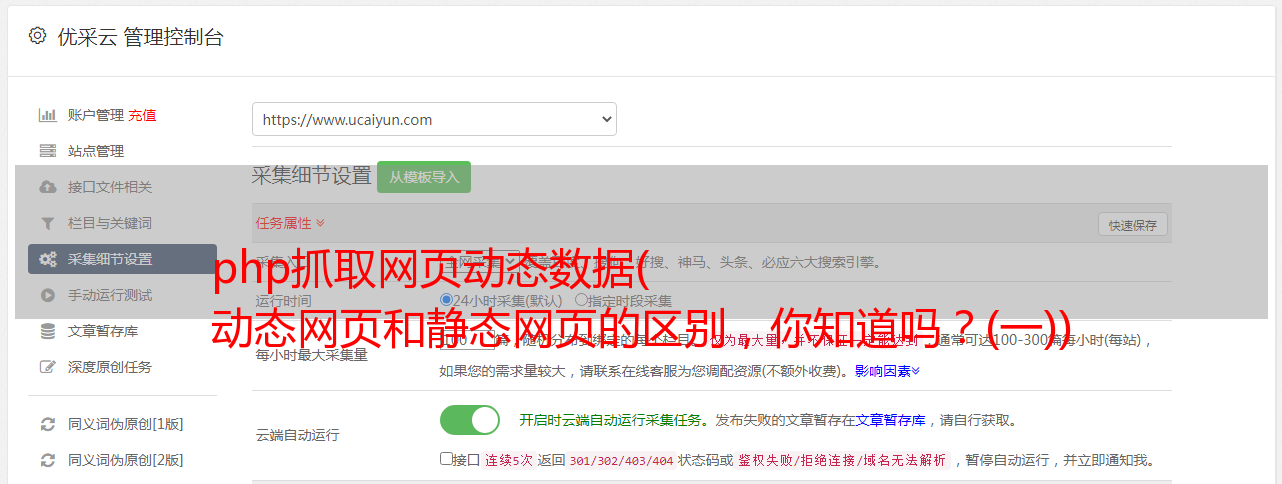Click the cloud icon for 接口文件相关

(x=47, y=187)
